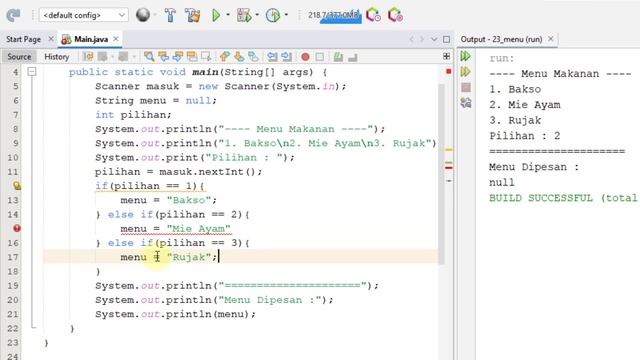The image size is (640, 360).
Task: Click Toggle Bookmark icon
Action: coord(253,57)
